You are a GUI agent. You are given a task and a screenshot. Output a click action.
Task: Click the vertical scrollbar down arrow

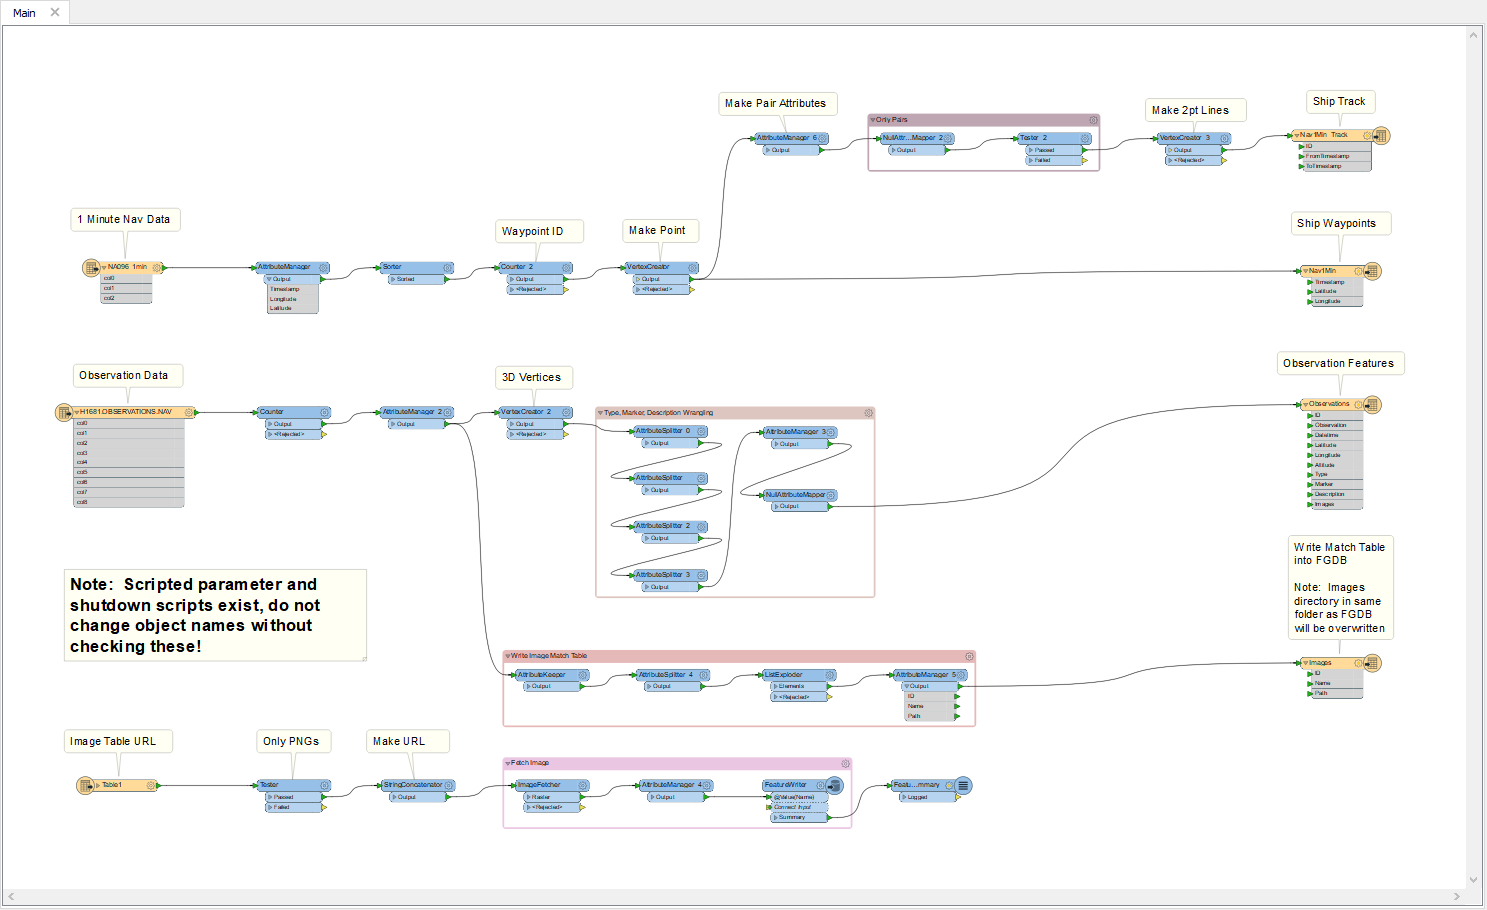tap(1473, 880)
